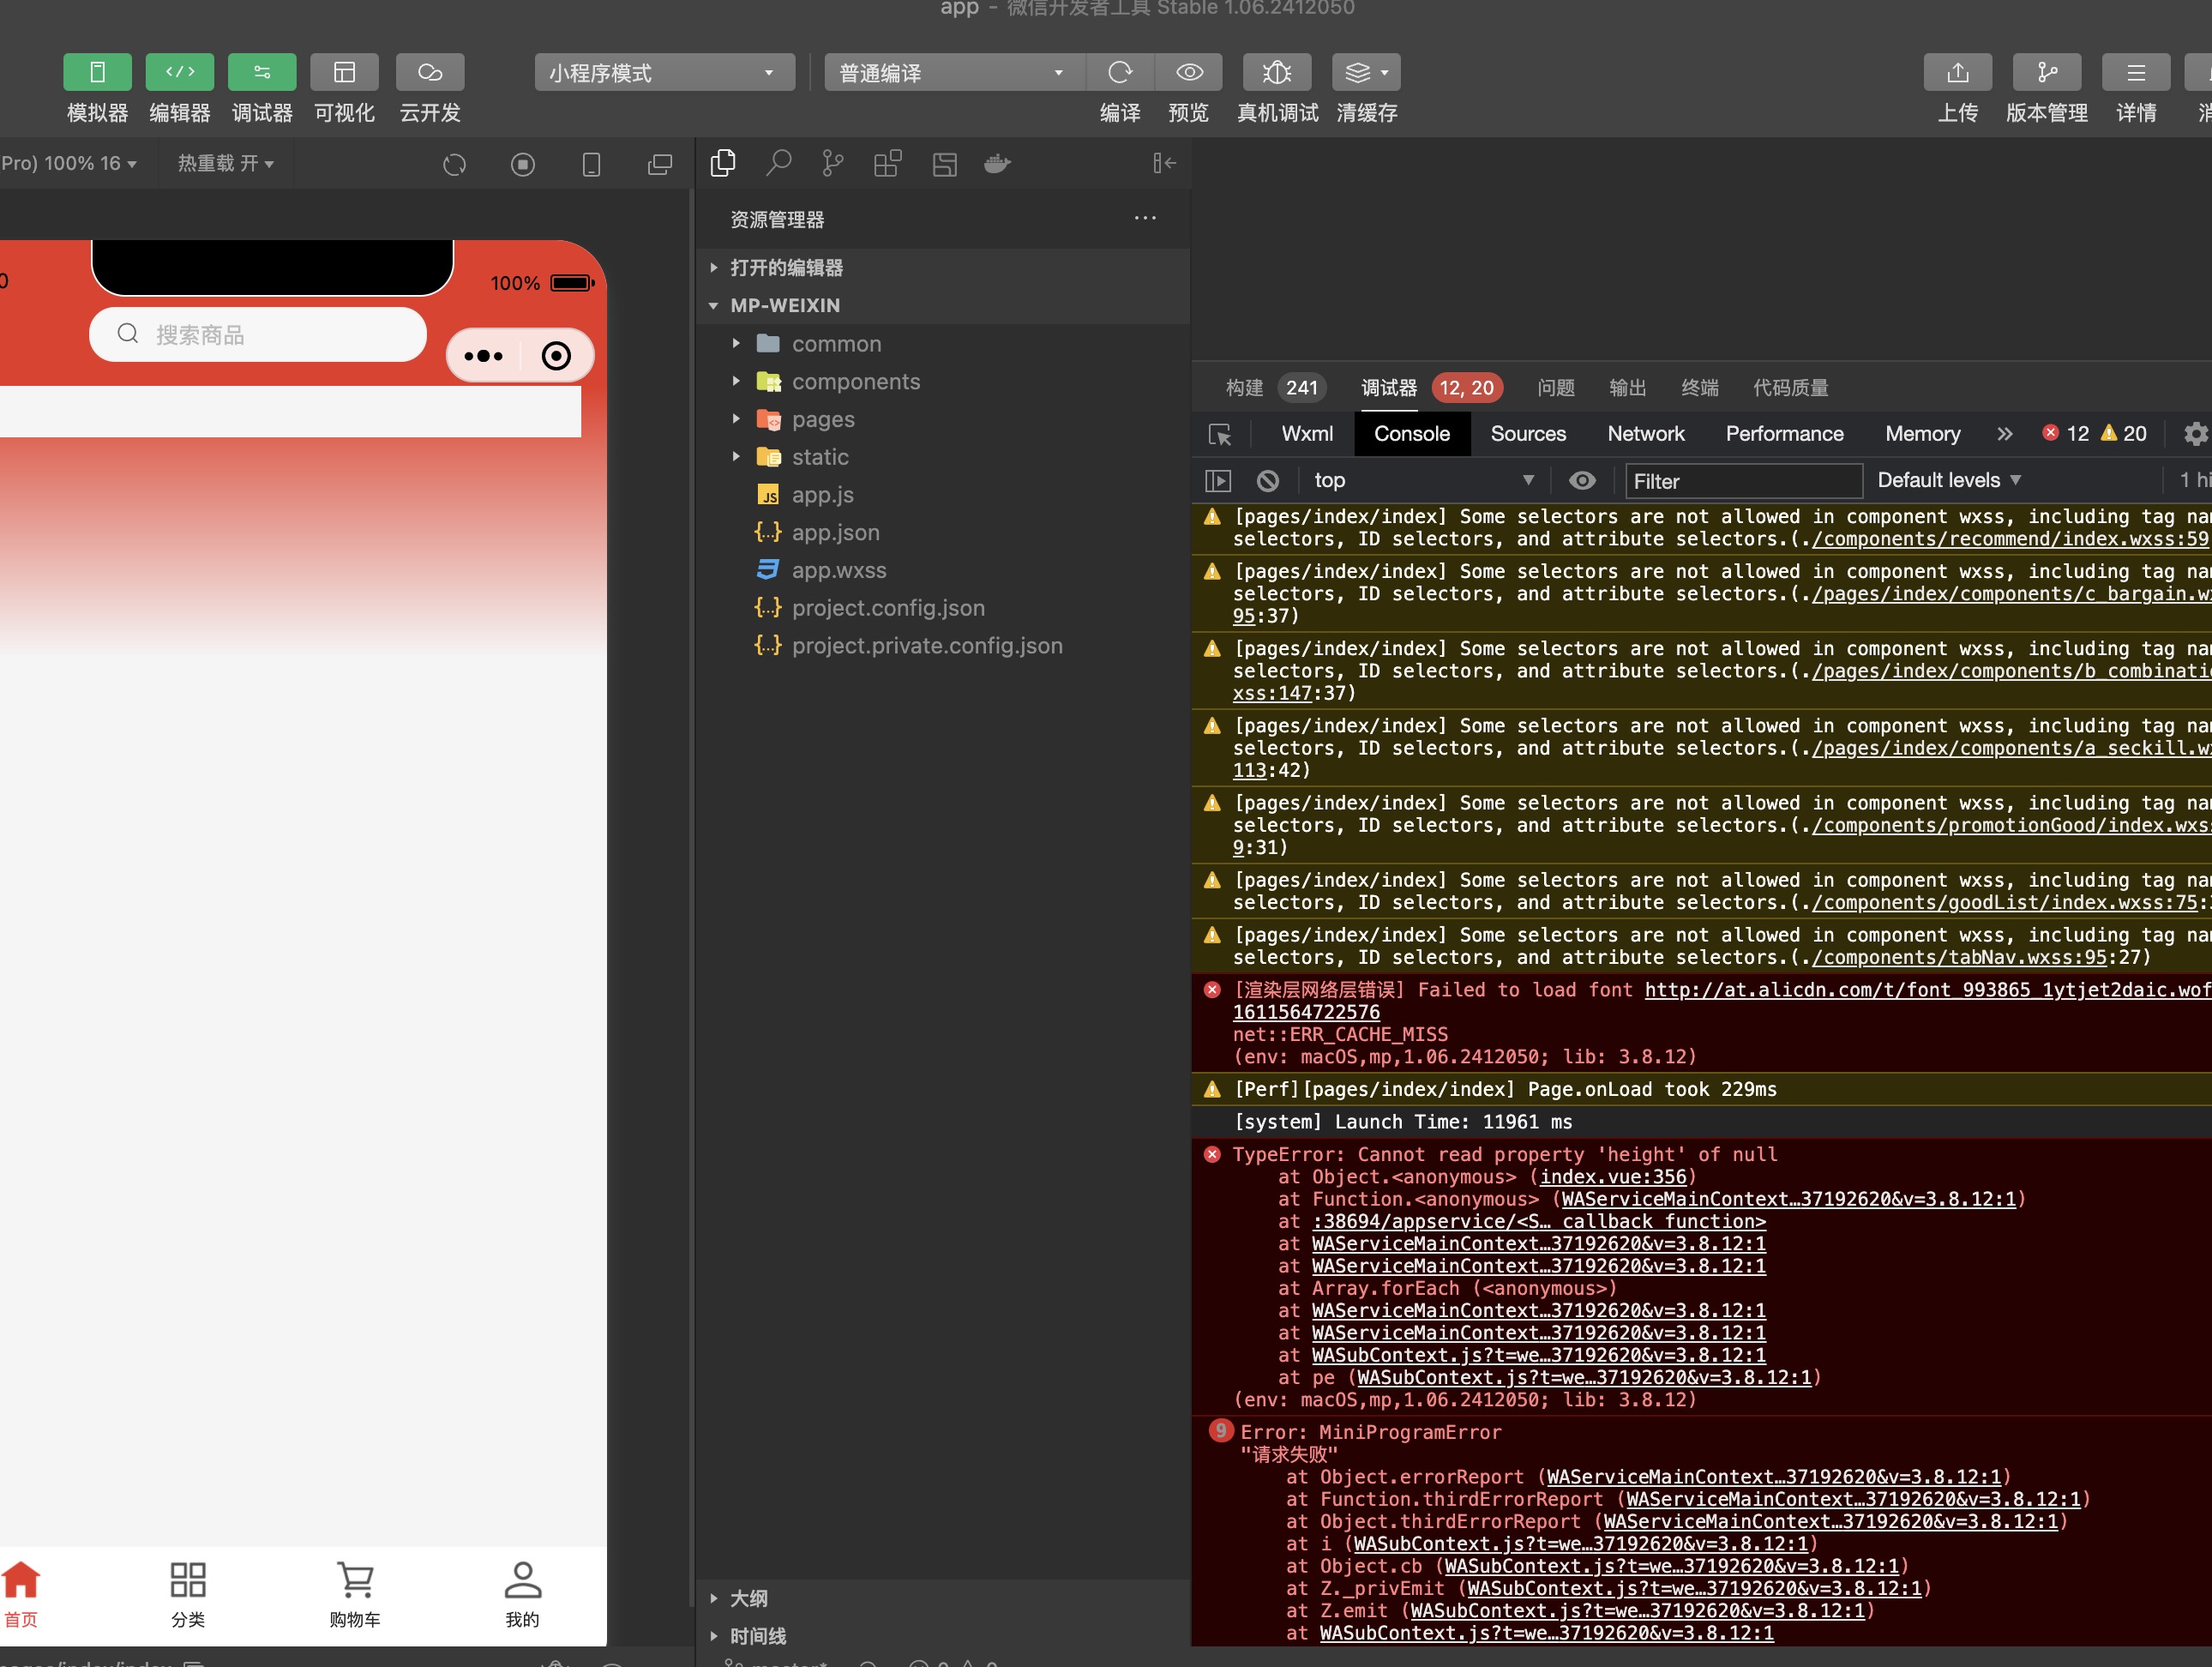The image size is (2212, 1667).
Task: Open 云开发 cloud development
Action: tap(430, 72)
